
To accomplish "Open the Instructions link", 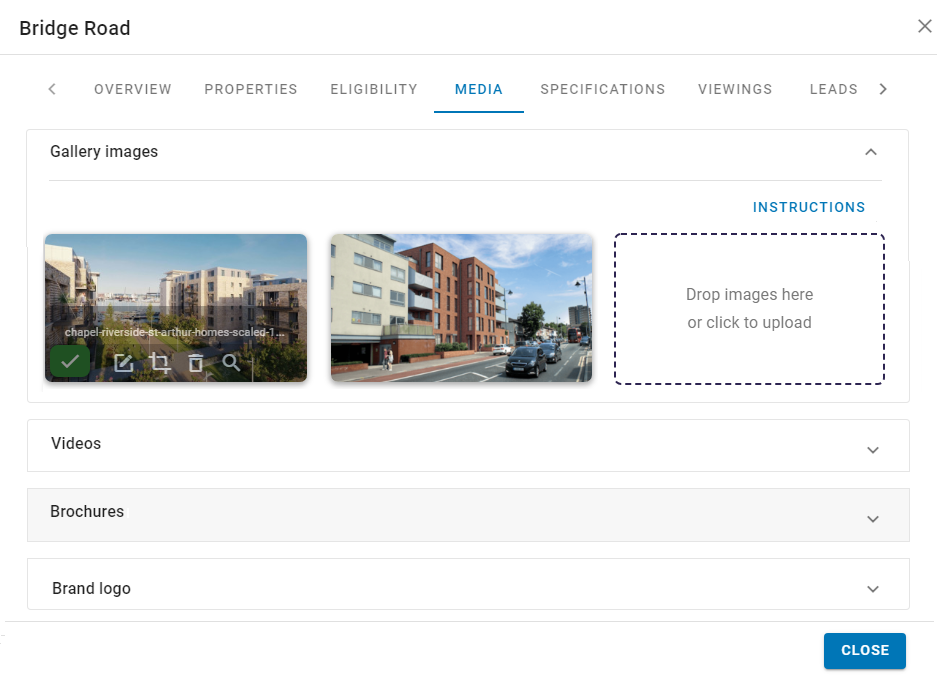I will 809,207.
